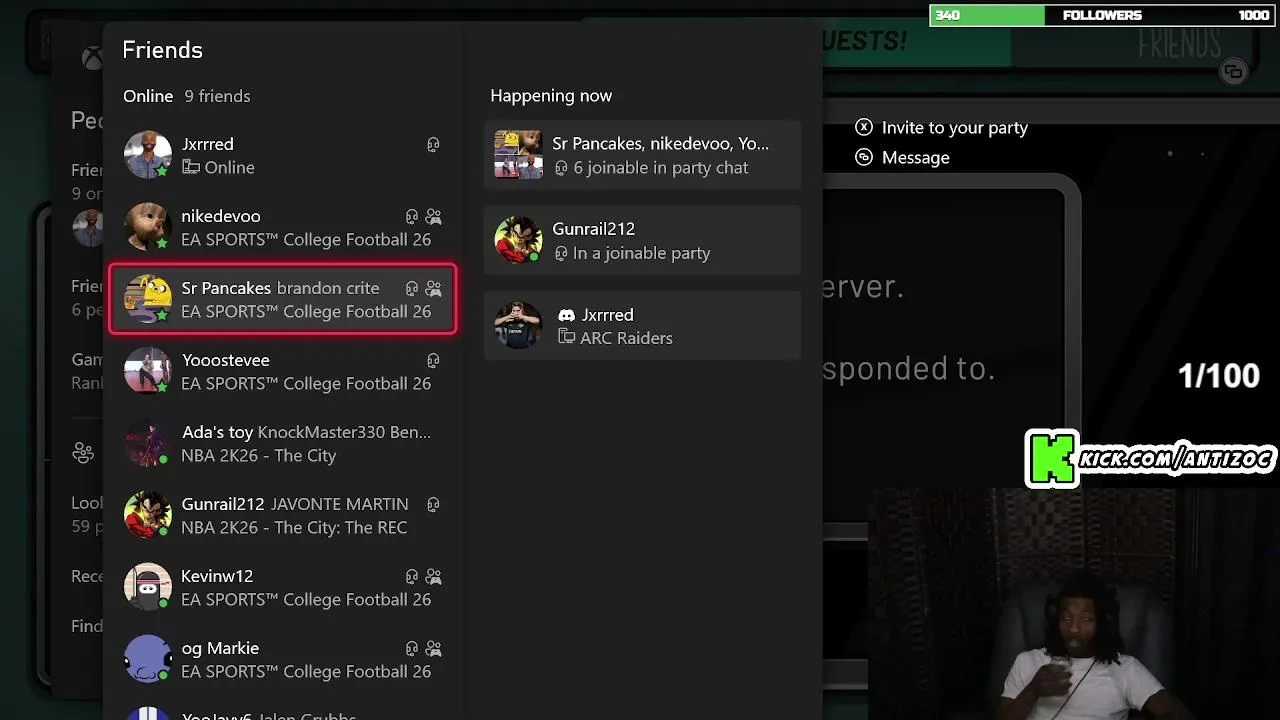The height and width of the screenshot is (720, 1280).
Task: Select Kevinw12 in the friends list
Action: click(x=282, y=588)
